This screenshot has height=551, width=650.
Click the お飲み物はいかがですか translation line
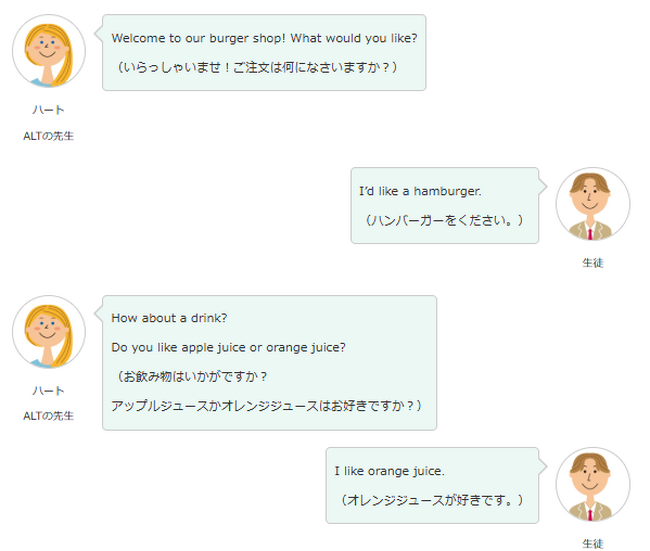[192, 376]
